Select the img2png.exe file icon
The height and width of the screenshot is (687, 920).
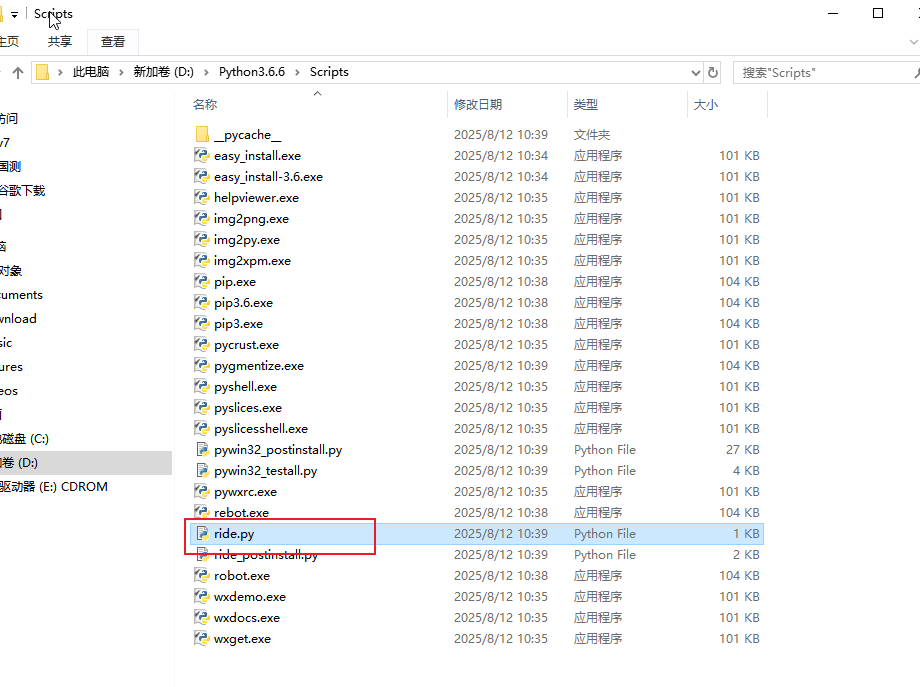tap(202, 219)
